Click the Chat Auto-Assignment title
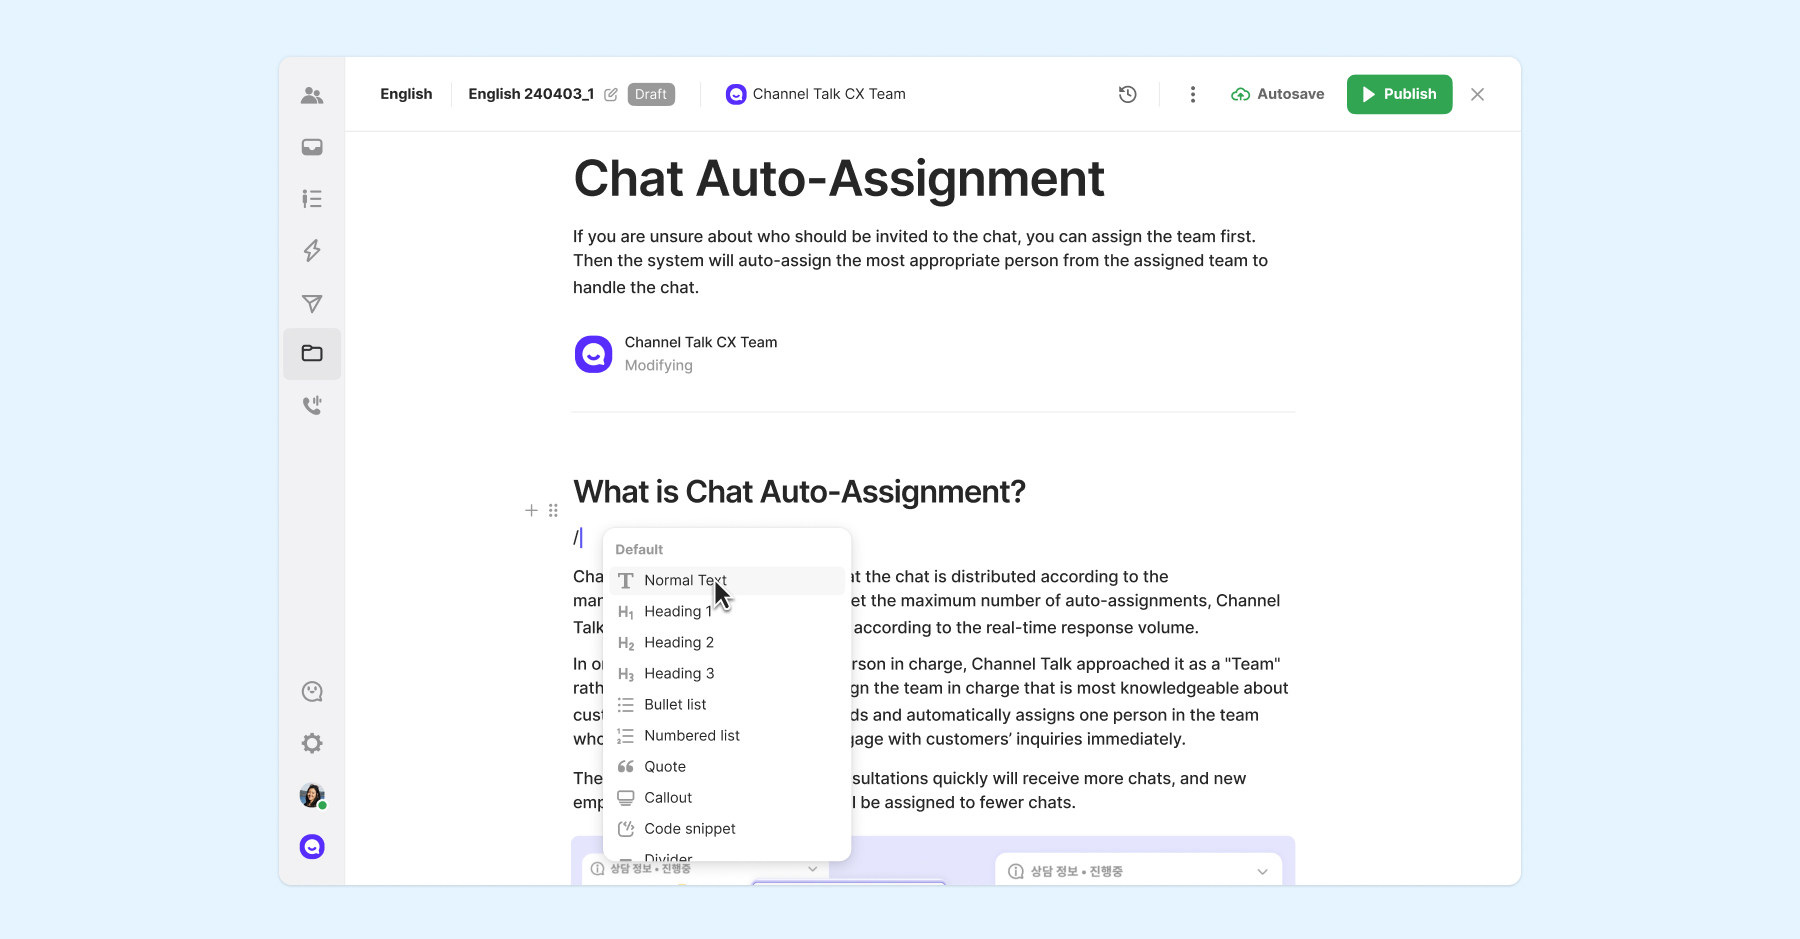This screenshot has height=939, width=1800. (839, 179)
